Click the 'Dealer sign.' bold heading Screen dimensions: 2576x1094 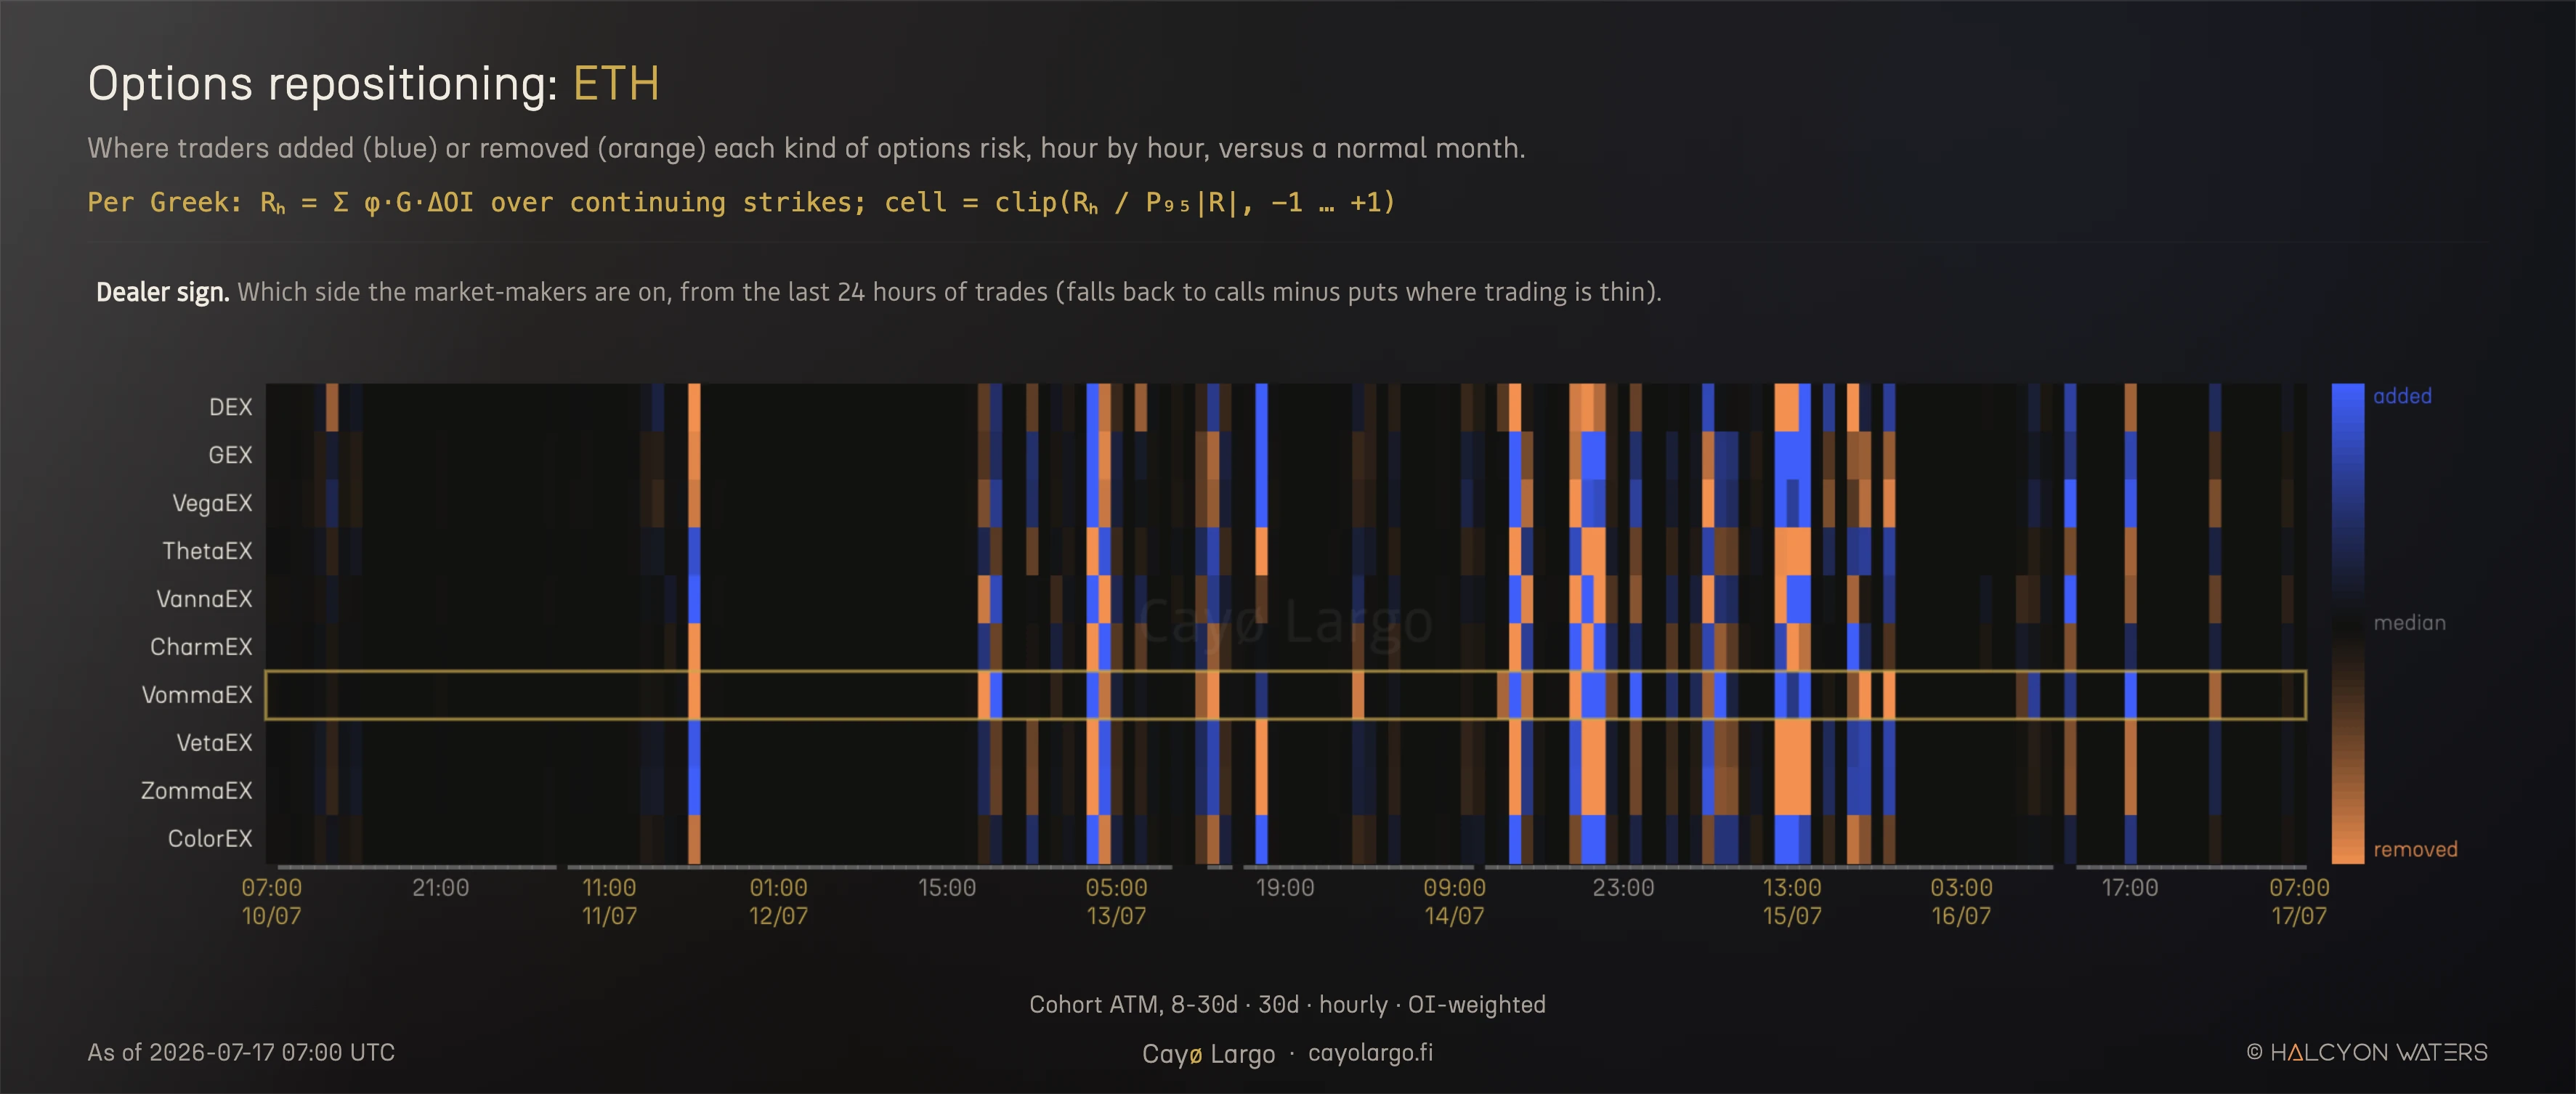pyautogui.click(x=162, y=292)
